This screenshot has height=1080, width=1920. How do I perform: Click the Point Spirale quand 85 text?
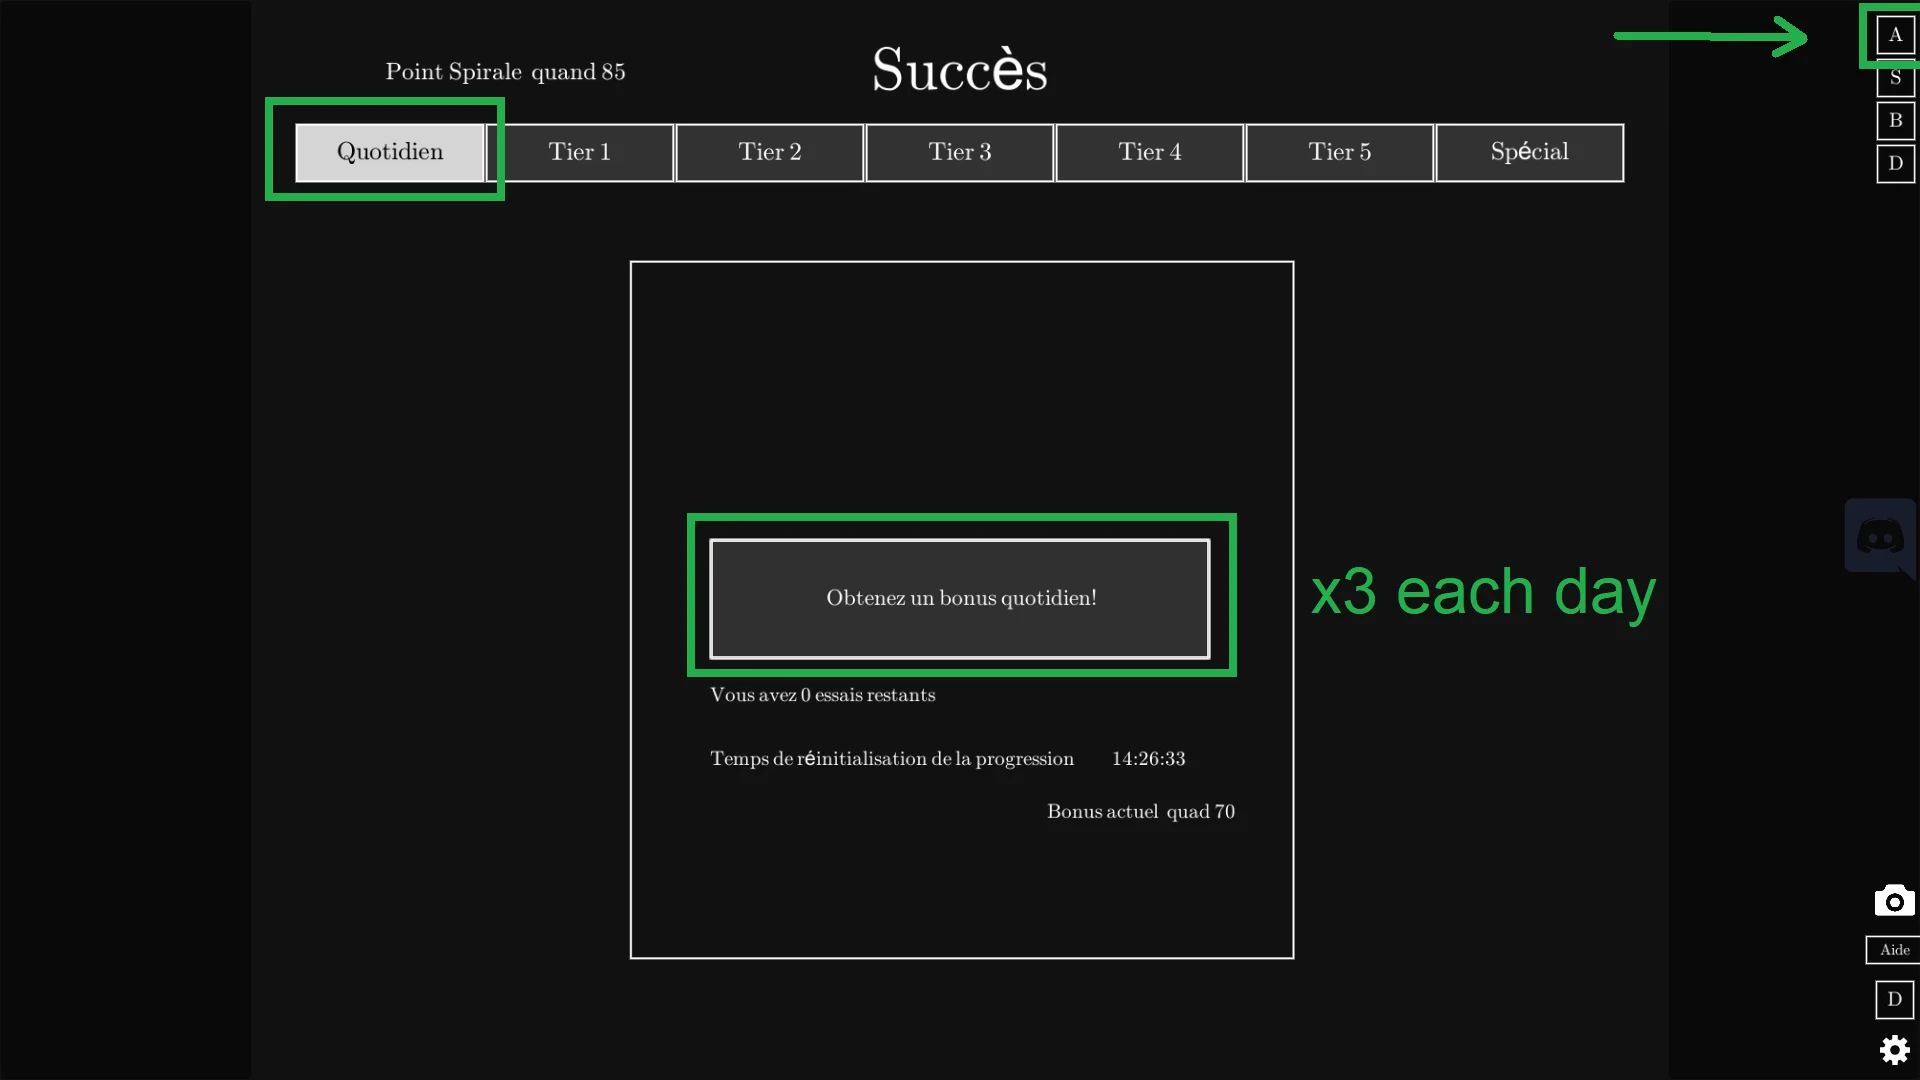point(505,72)
